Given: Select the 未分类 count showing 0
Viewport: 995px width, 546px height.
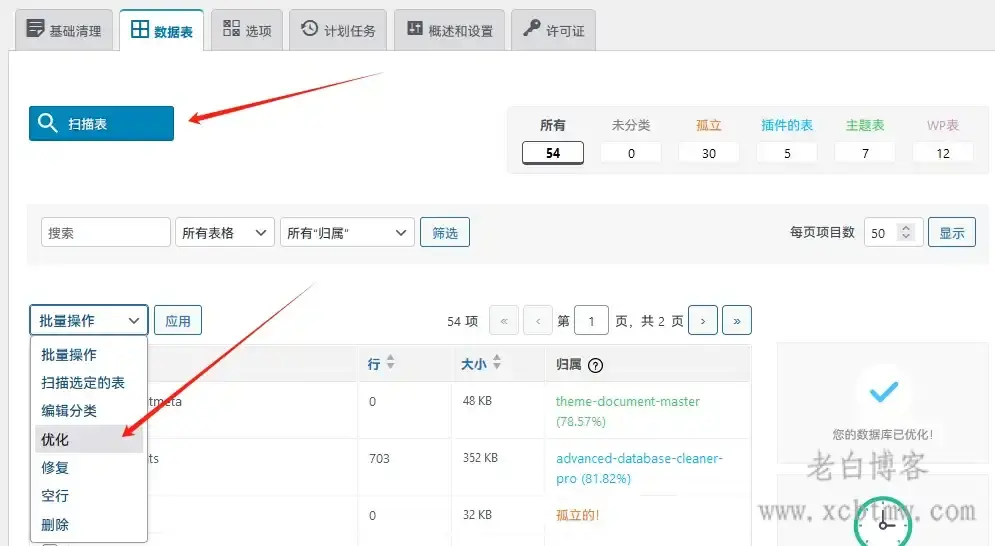Looking at the screenshot, I should (x=631, y=153).
